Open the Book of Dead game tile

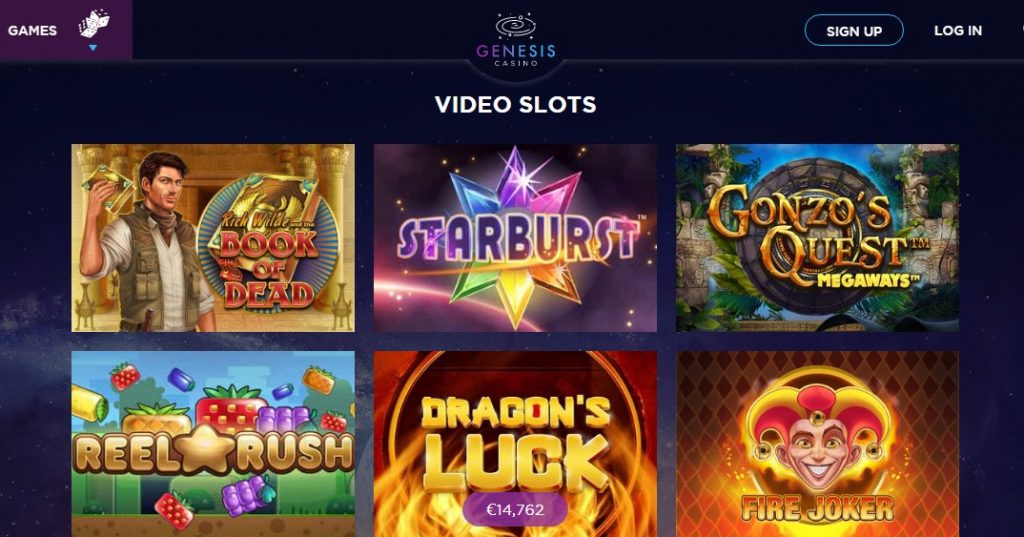[x=213, y=238]
